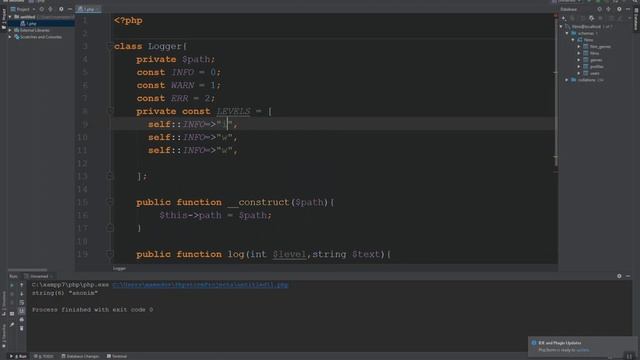Open Run panel gear settings

point(619,276)
